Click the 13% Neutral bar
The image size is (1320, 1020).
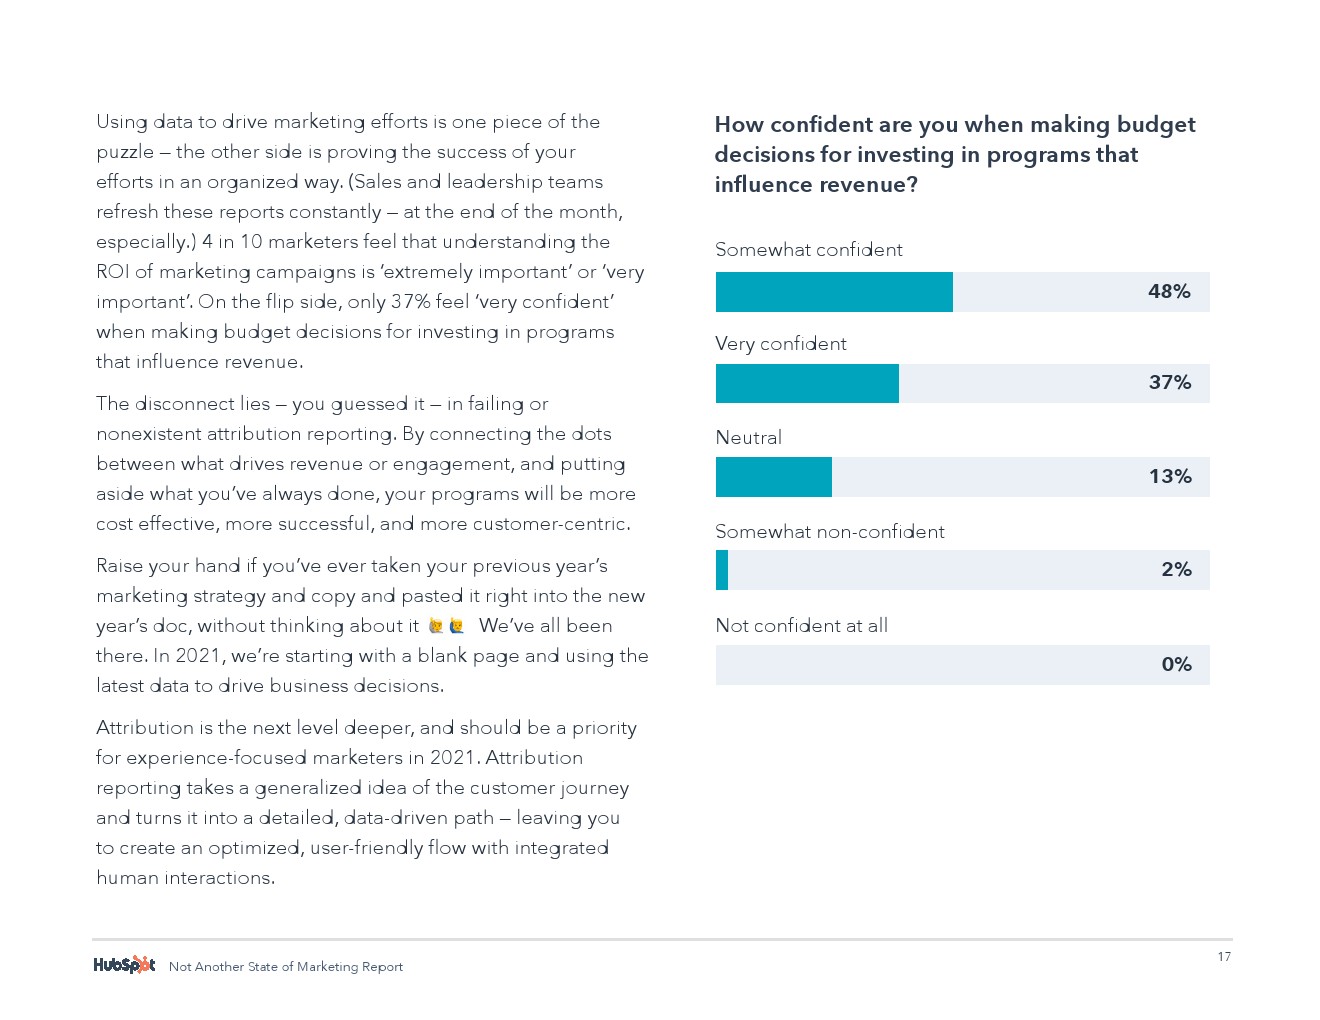coord(962,477)
